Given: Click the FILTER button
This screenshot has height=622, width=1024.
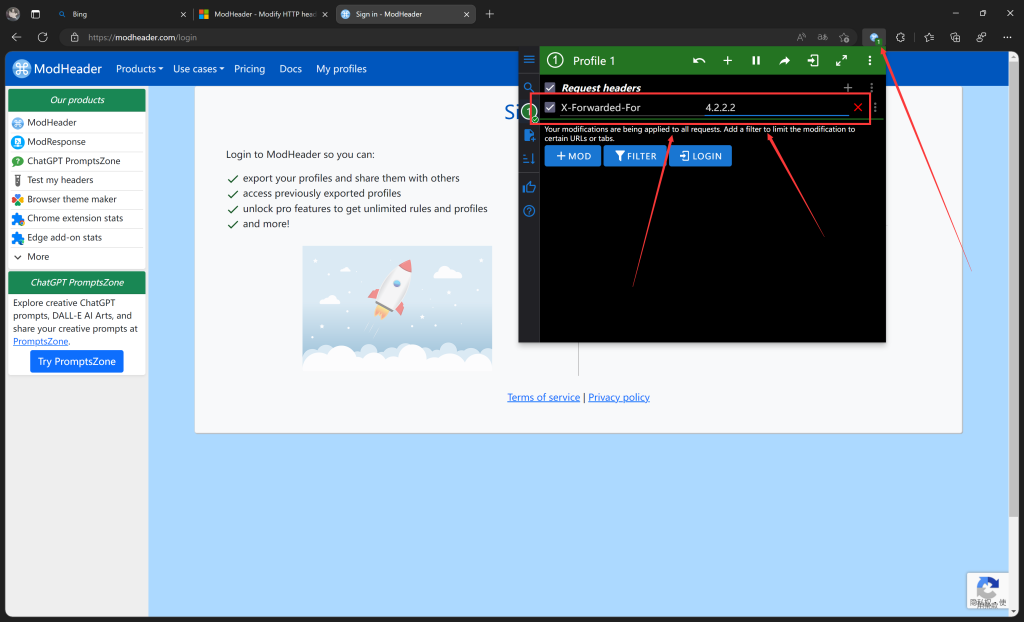Looking at the screenshot, I should [x=635, y=156].
